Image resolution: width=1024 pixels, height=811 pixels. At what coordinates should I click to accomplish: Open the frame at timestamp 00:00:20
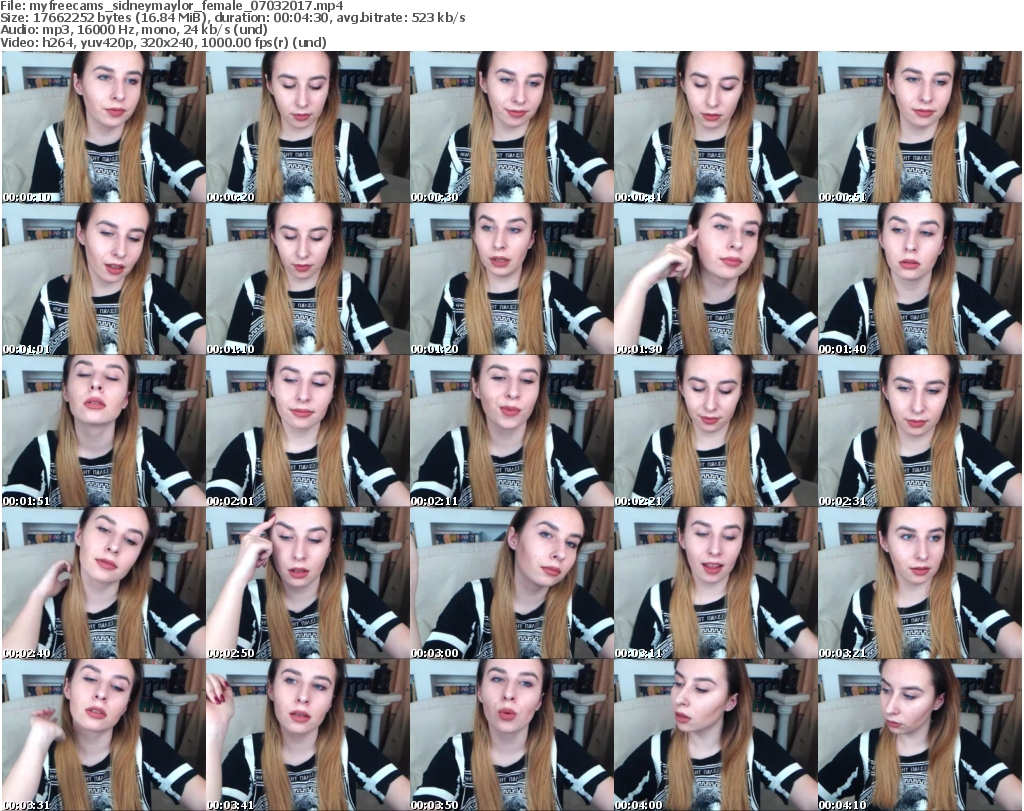tap(307, 127)
